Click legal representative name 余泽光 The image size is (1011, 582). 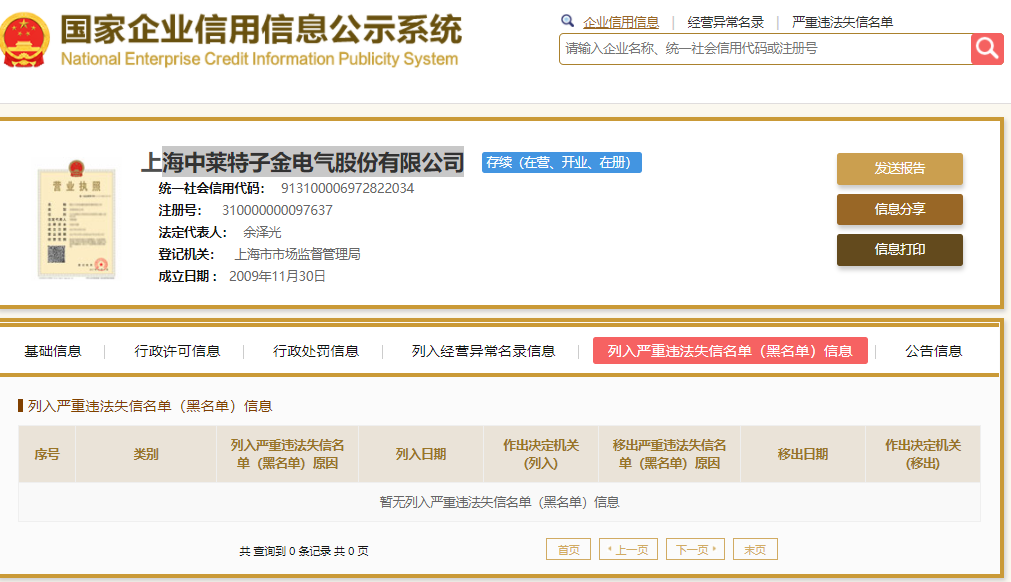pyautogui.click(x=262, y=232)
